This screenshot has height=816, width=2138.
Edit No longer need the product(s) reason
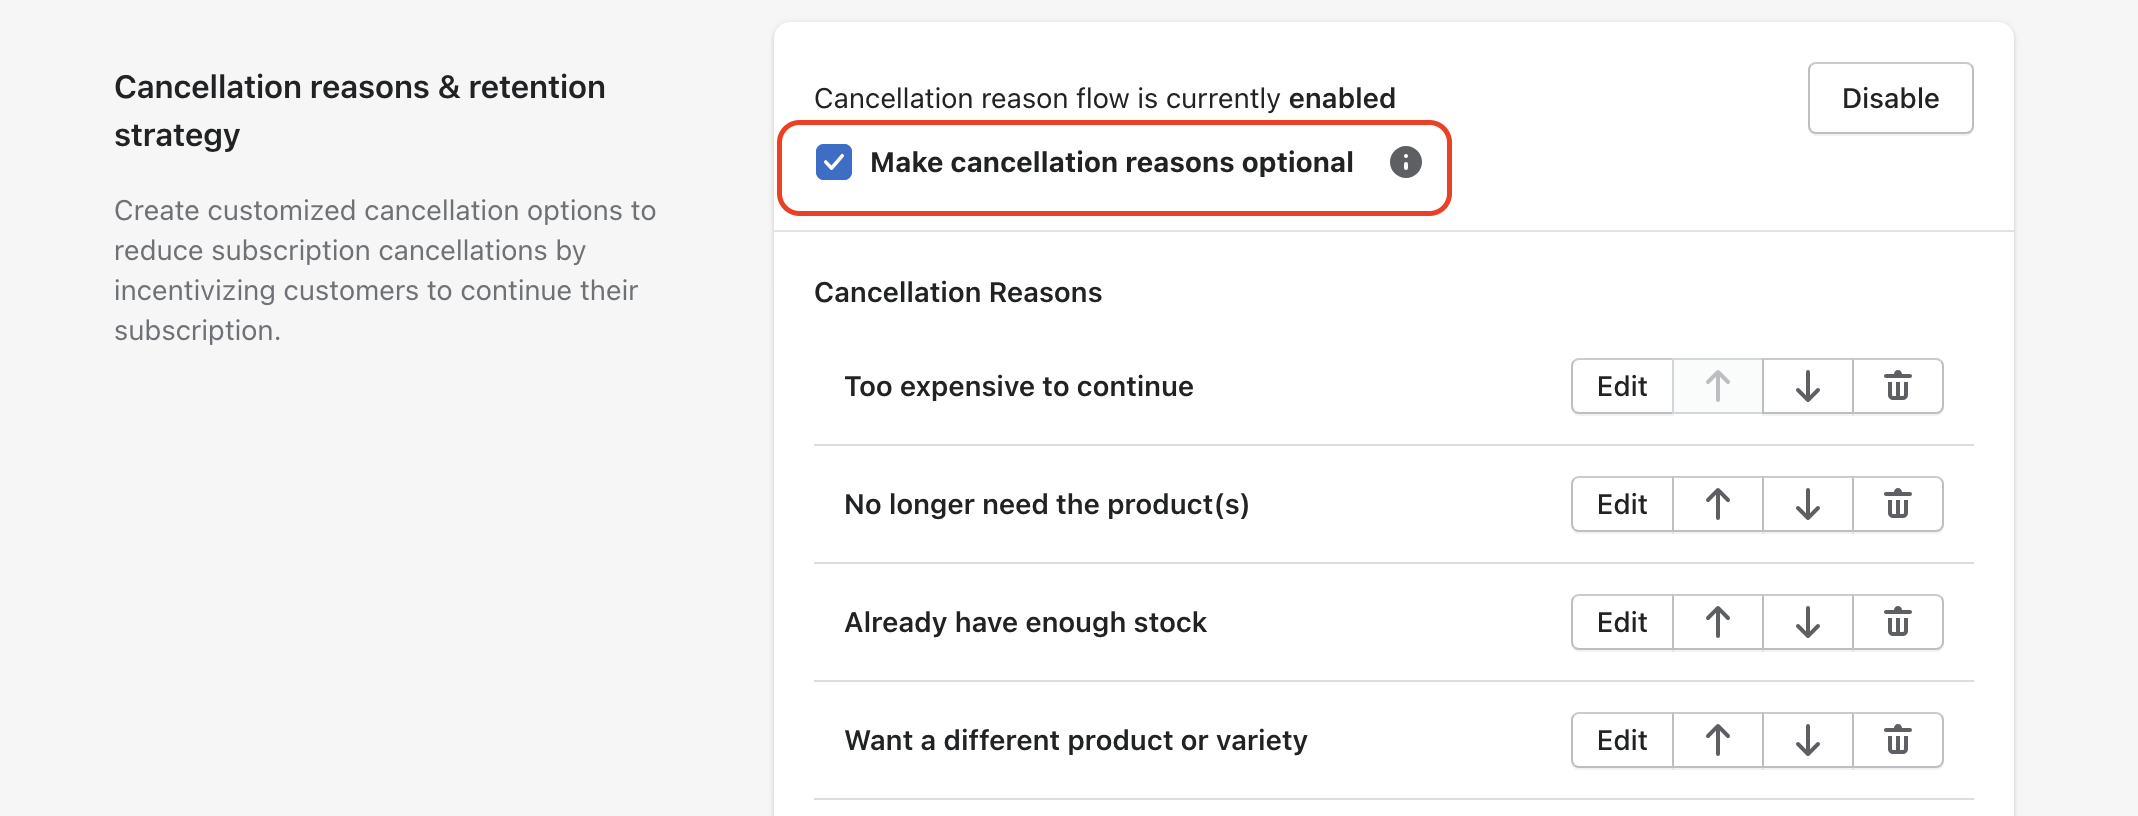coord(1622,504)
